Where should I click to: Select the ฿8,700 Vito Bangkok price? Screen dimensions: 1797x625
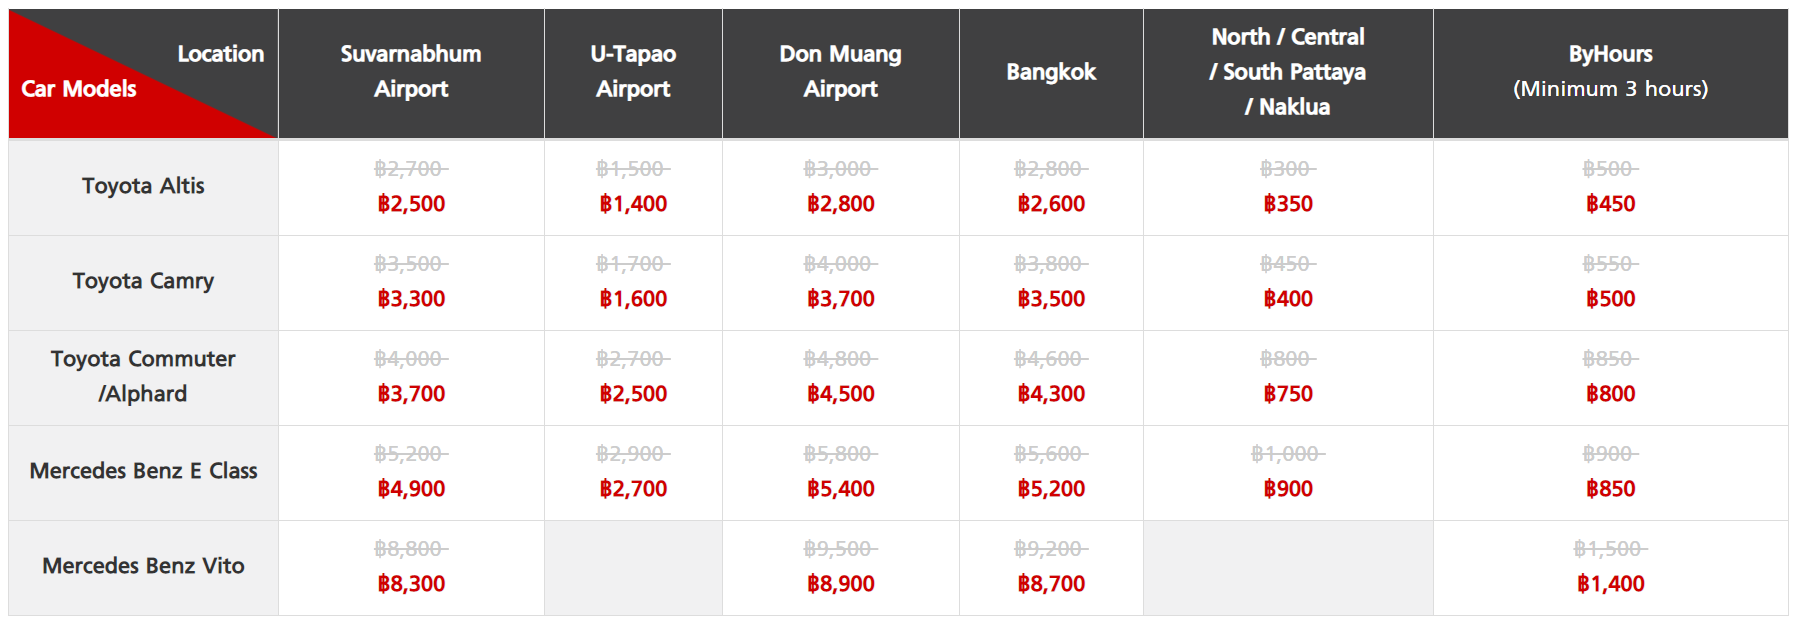1051,584
